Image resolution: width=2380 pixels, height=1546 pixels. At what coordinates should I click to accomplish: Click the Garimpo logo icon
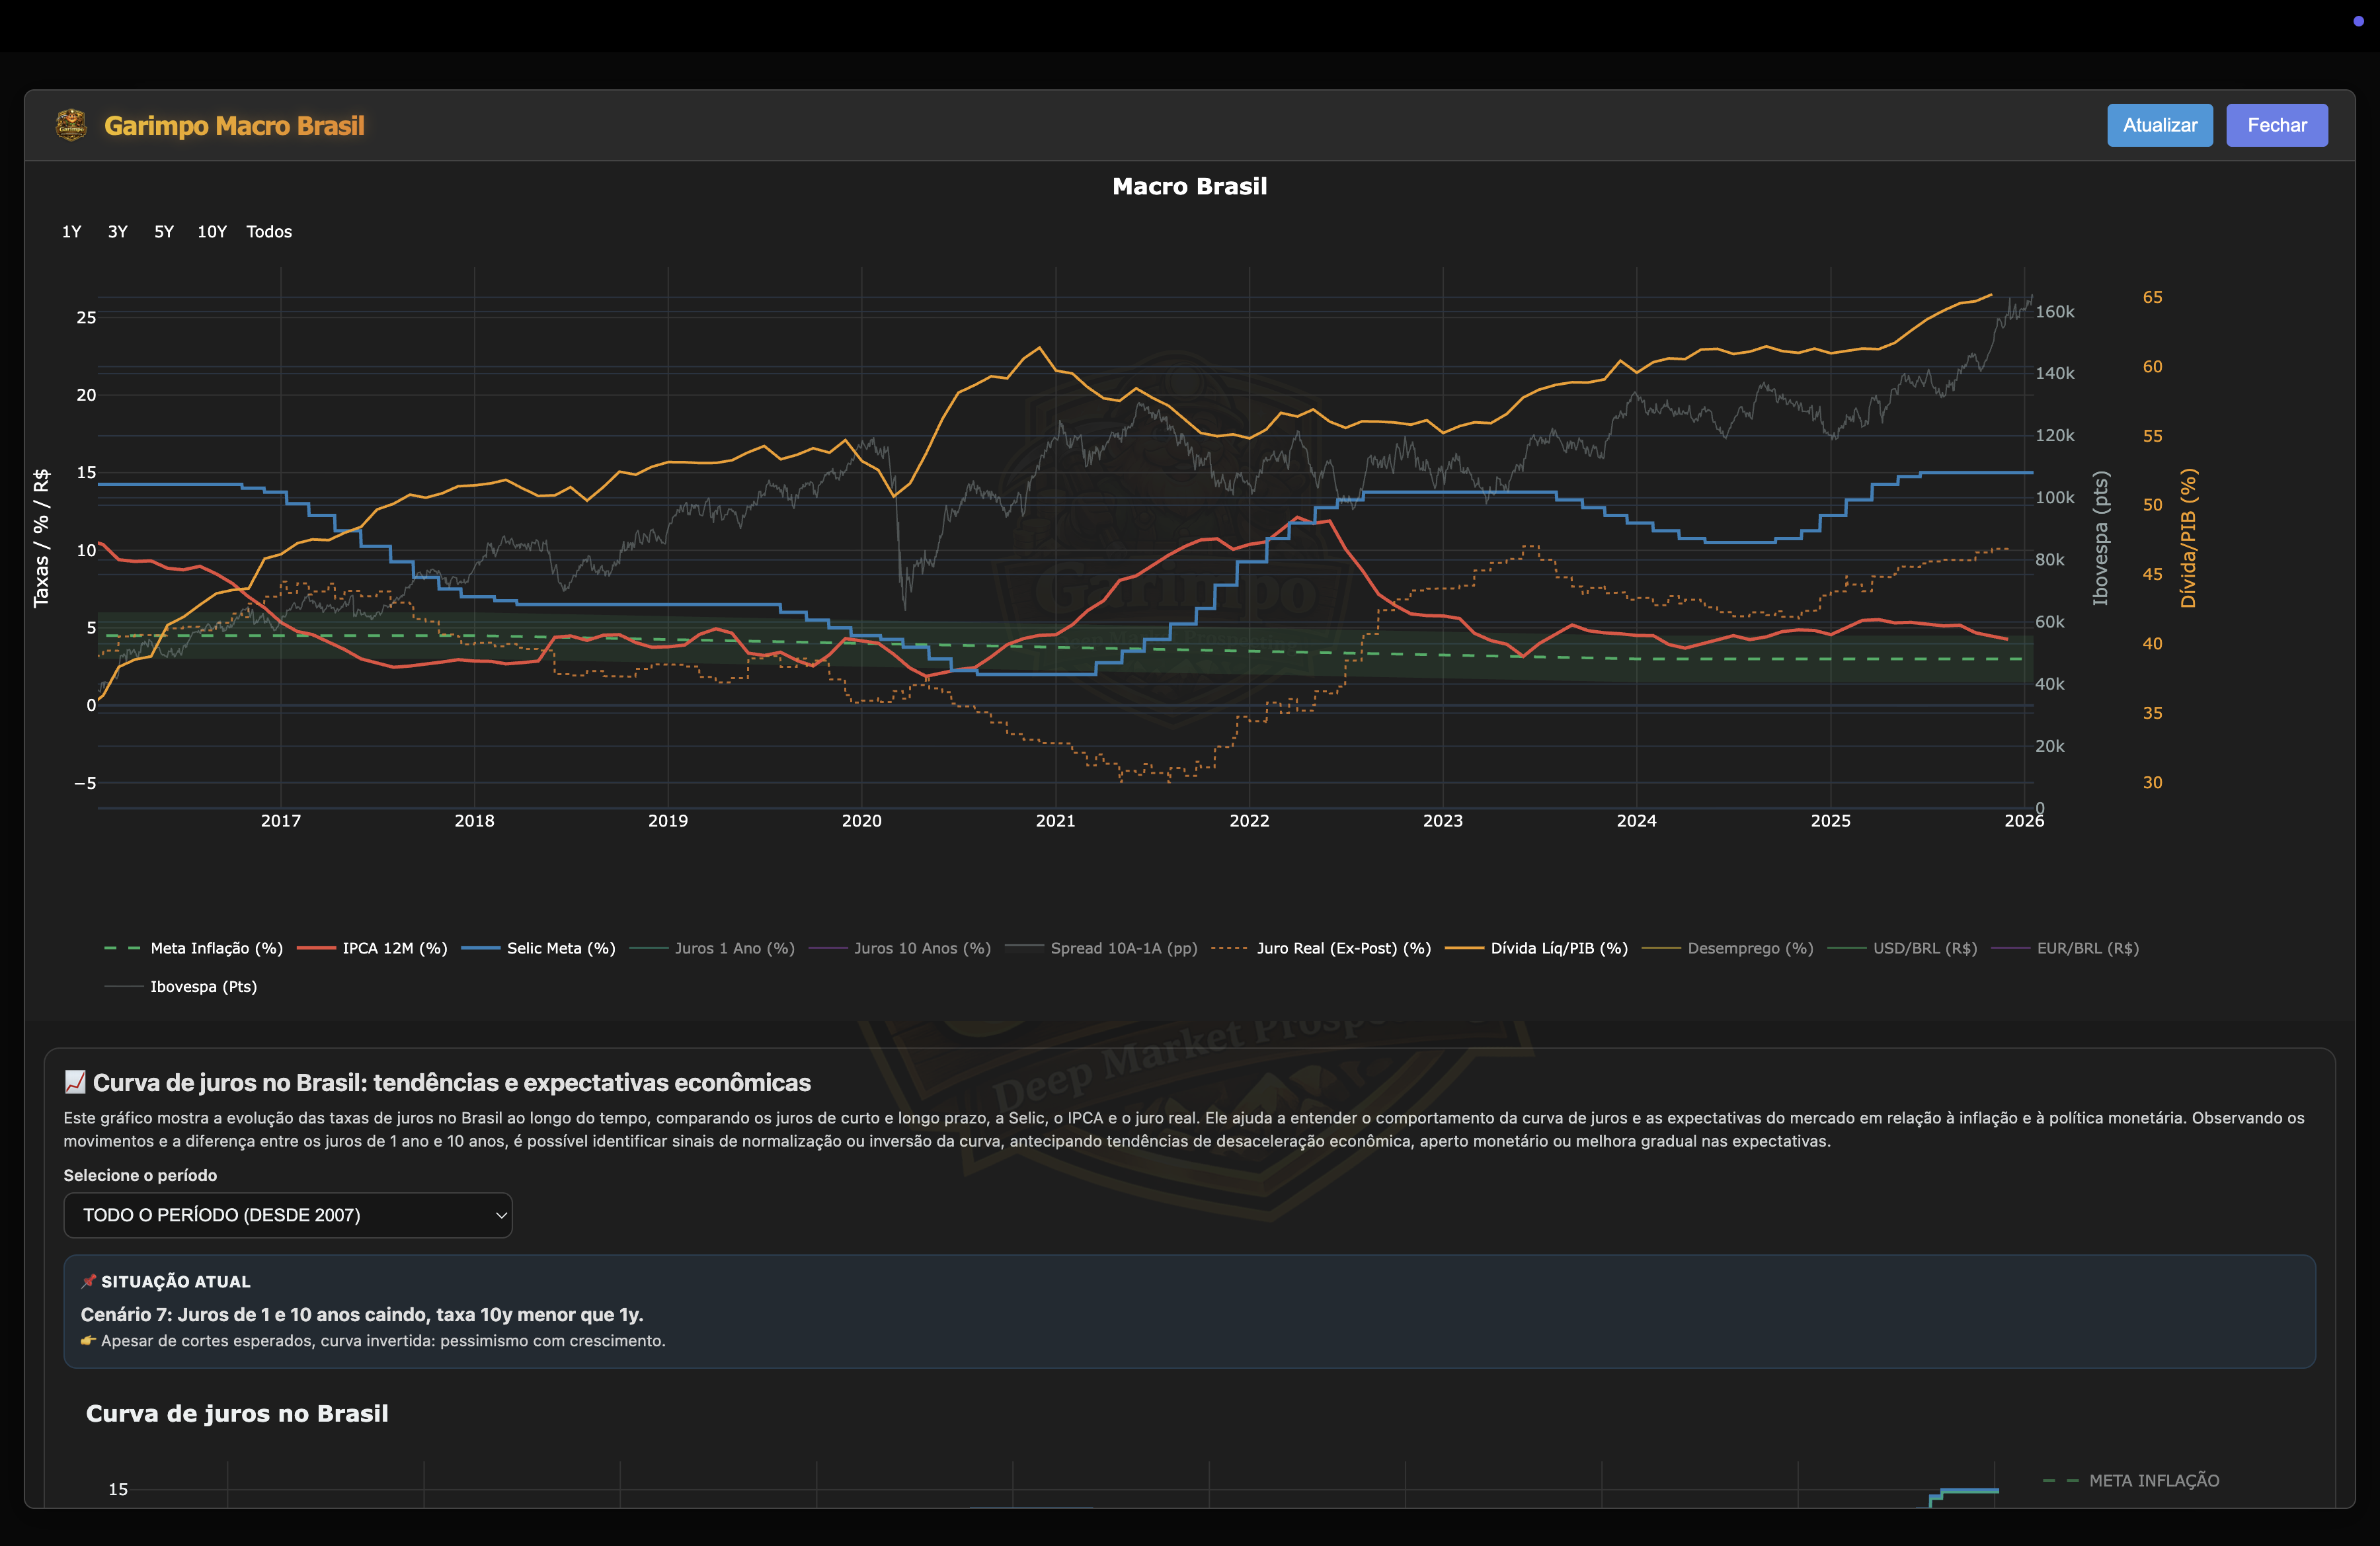[x=71, y=125]
